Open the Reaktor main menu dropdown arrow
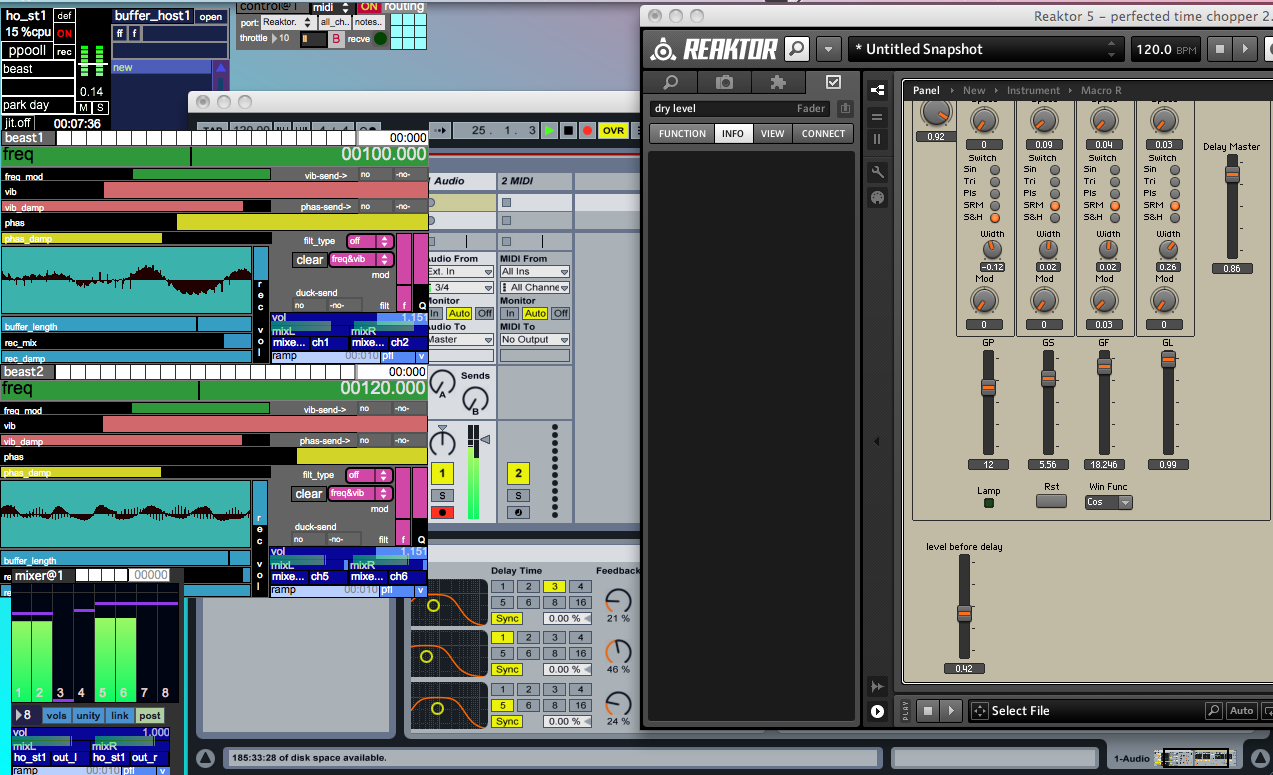1273x775 pixels. pyautogui.click(x=829, y=49)
